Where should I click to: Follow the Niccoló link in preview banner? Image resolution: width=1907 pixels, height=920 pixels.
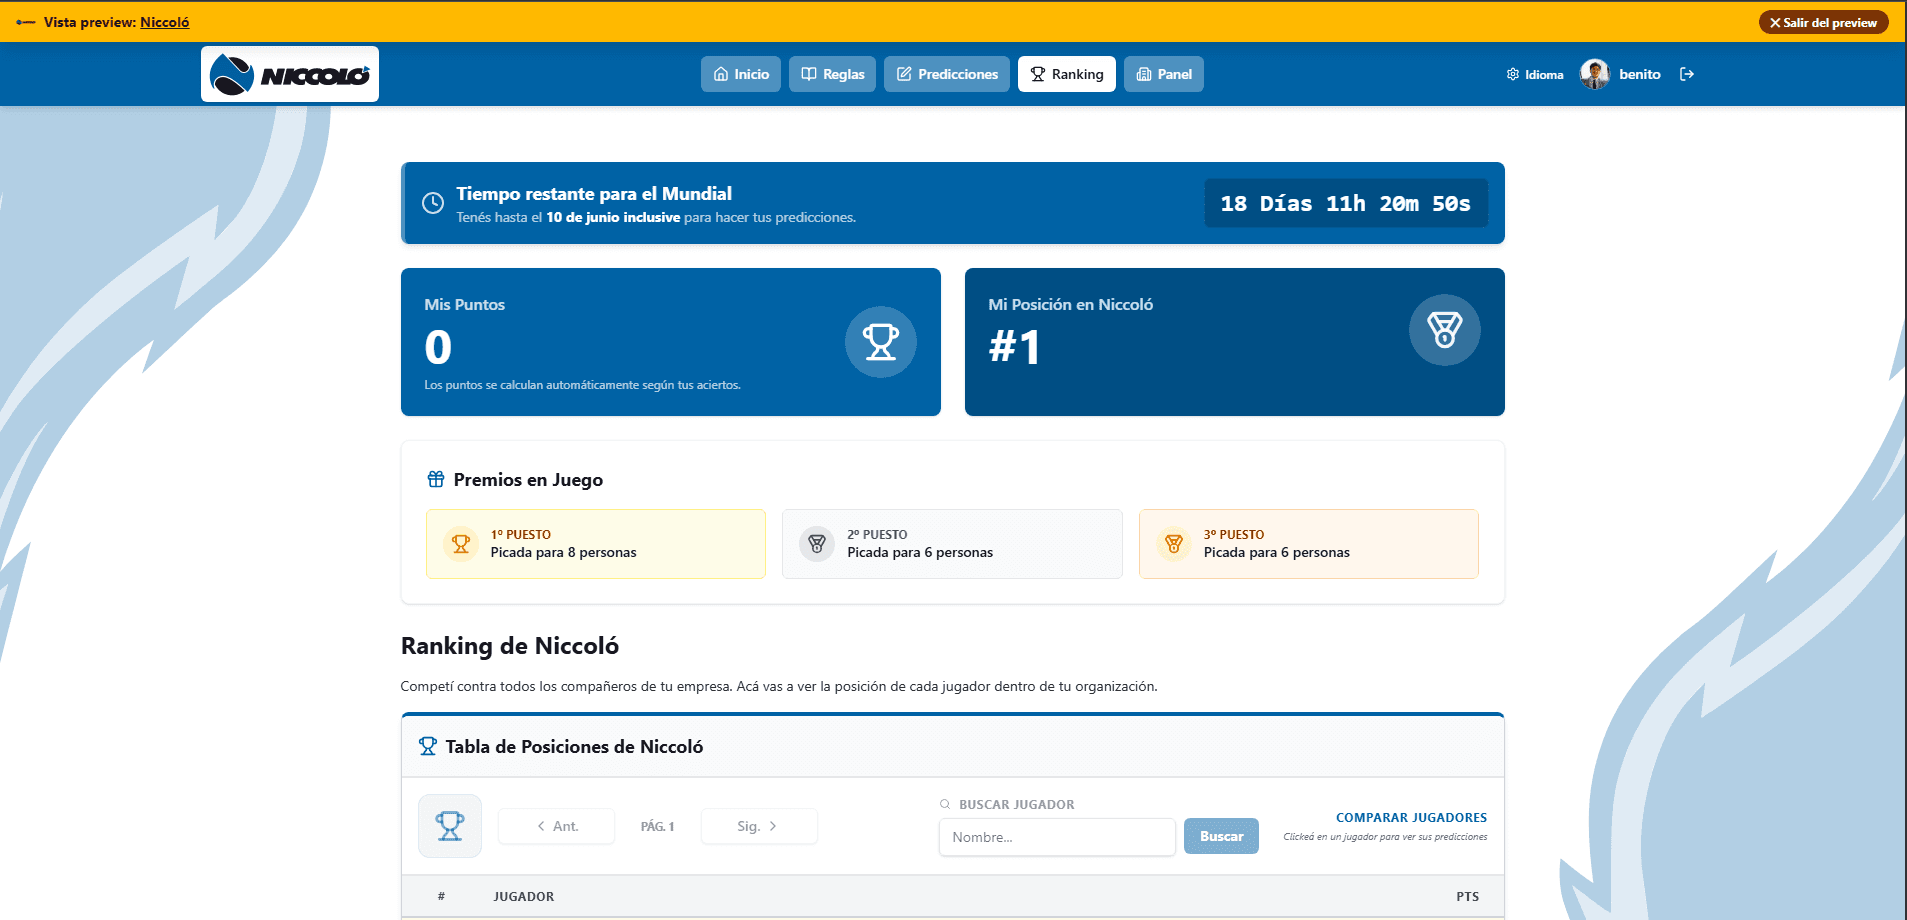[x=165, y=22]
